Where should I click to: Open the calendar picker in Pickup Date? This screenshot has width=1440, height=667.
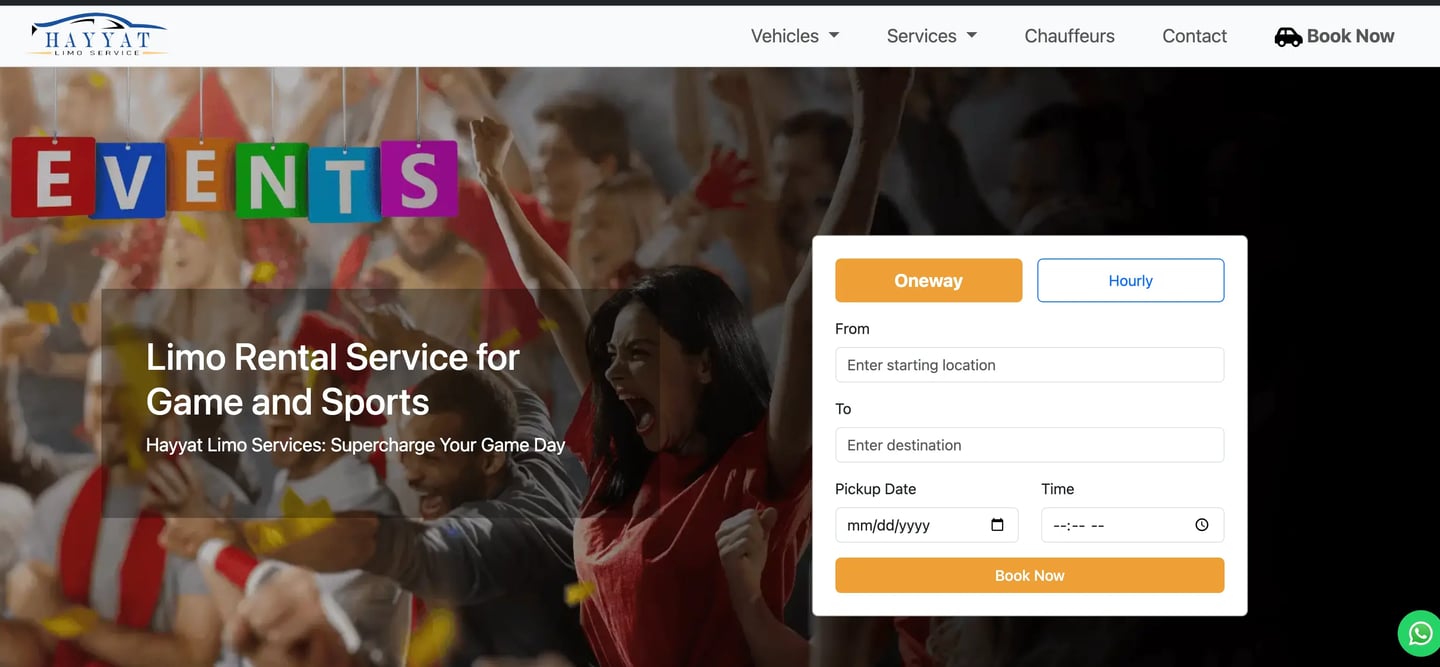(997, 525)
